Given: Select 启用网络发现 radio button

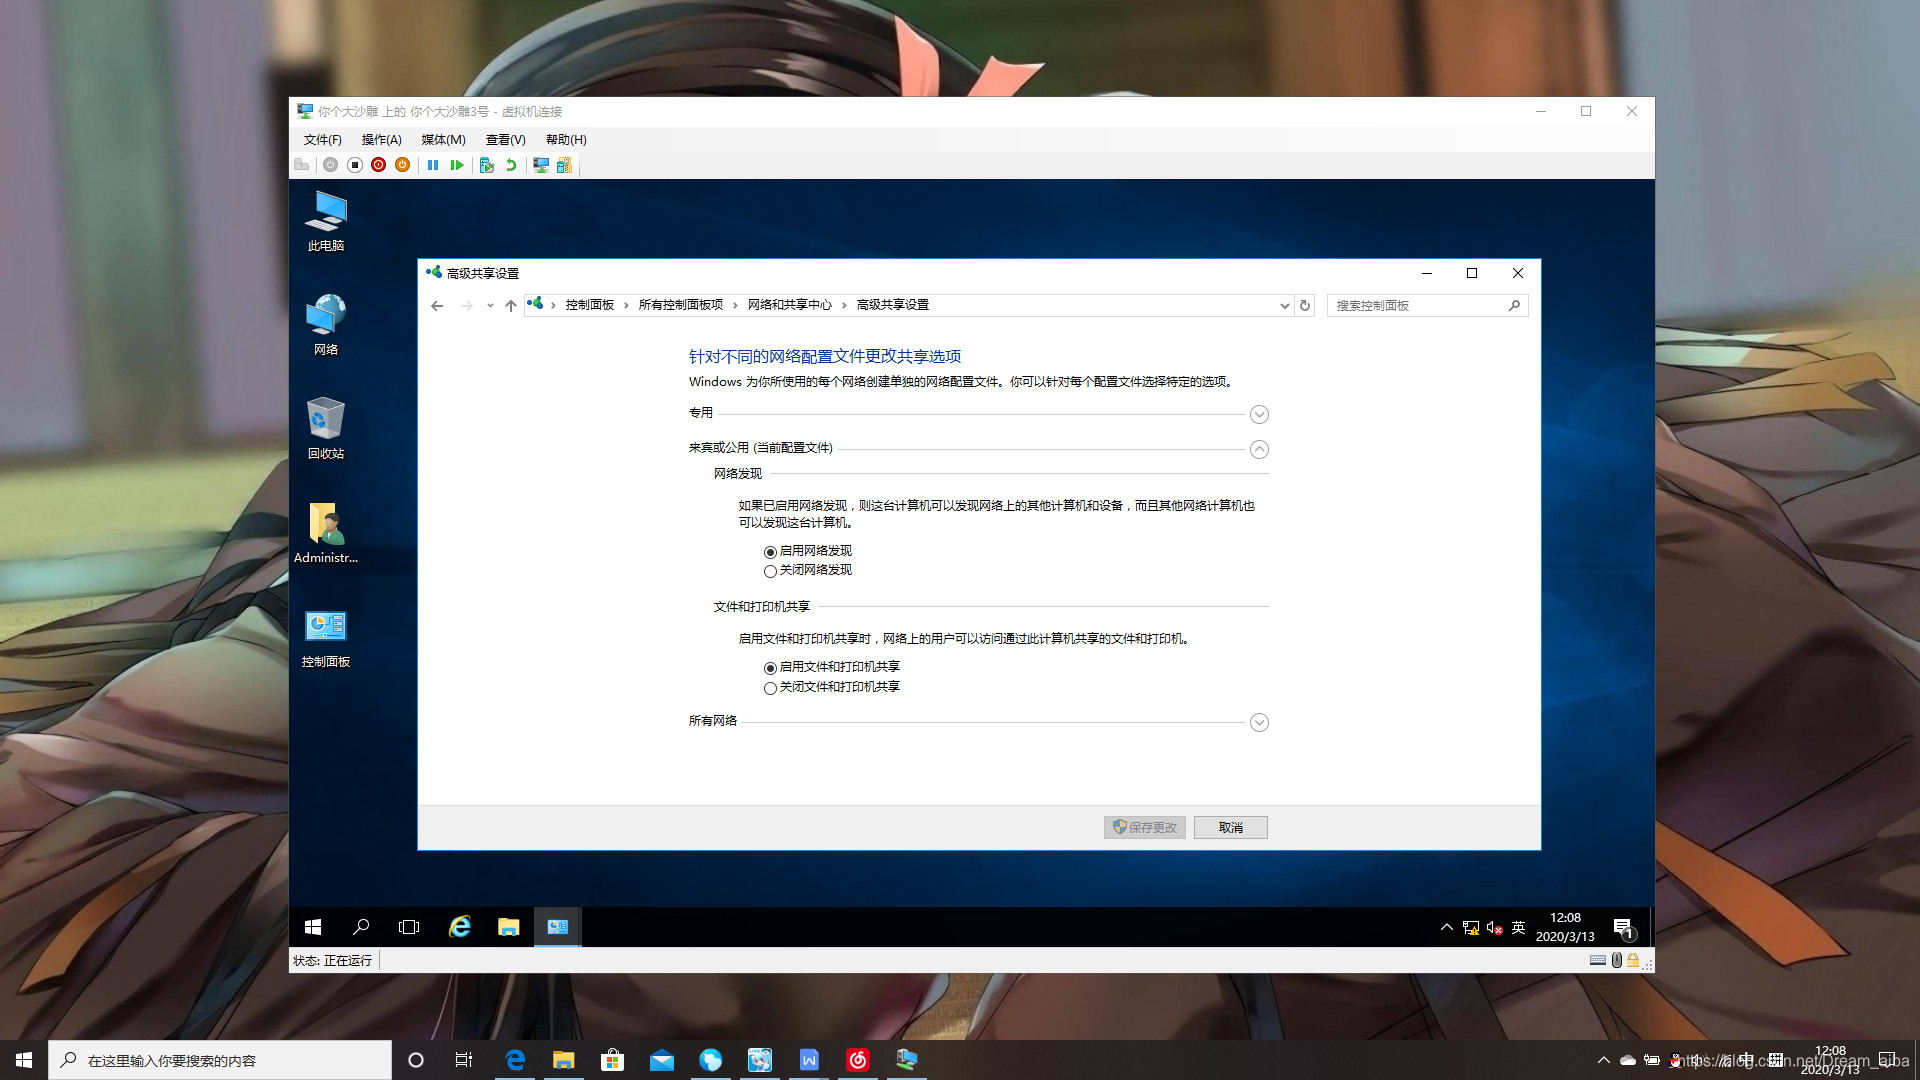Looking at the screenshot, I should (770, 552).
